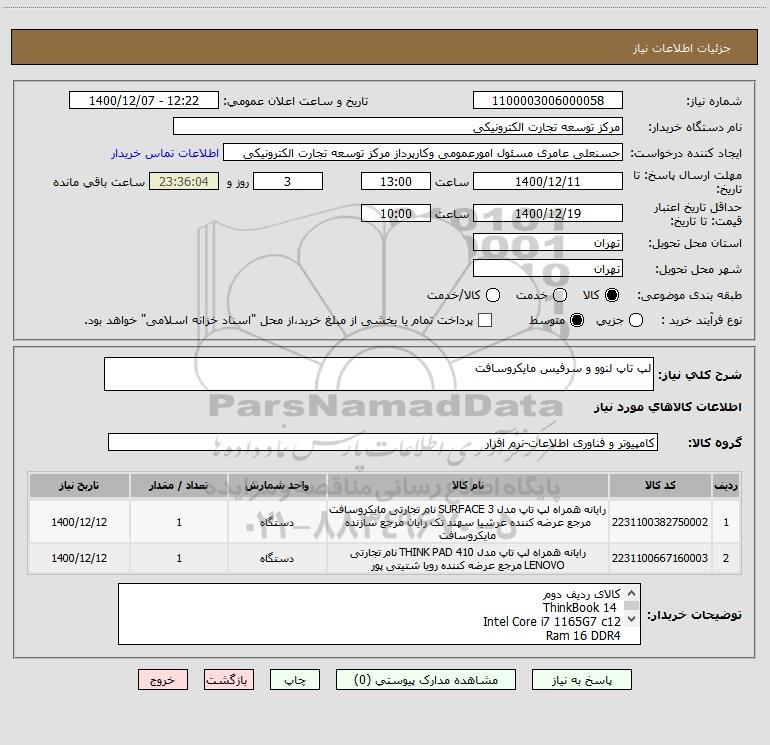Click the شماره نیاز field 1100003006000058
The image size is (770, 745).
pyautogui.click(x=548, y=100)
